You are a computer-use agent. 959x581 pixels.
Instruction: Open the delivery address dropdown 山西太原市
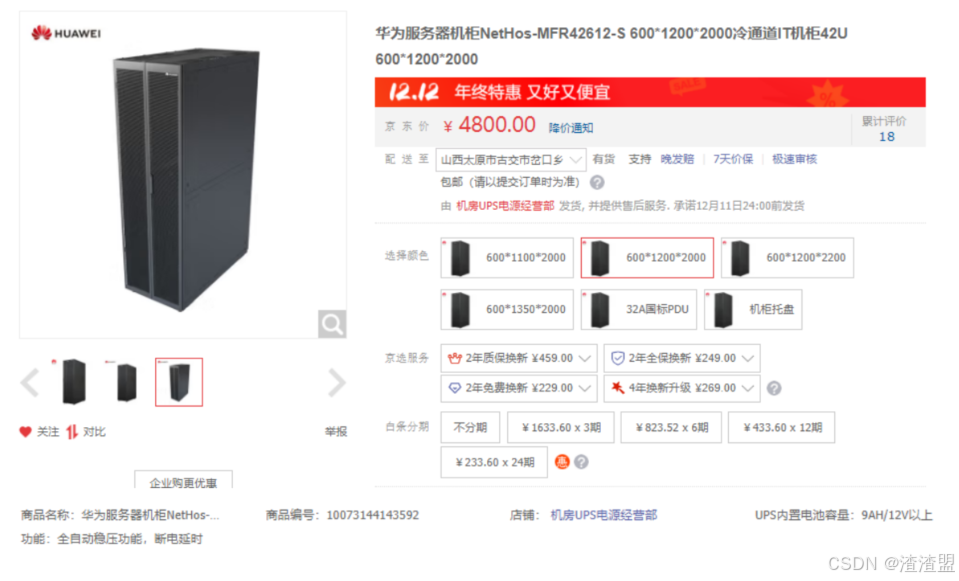click(x=511, y=160)
